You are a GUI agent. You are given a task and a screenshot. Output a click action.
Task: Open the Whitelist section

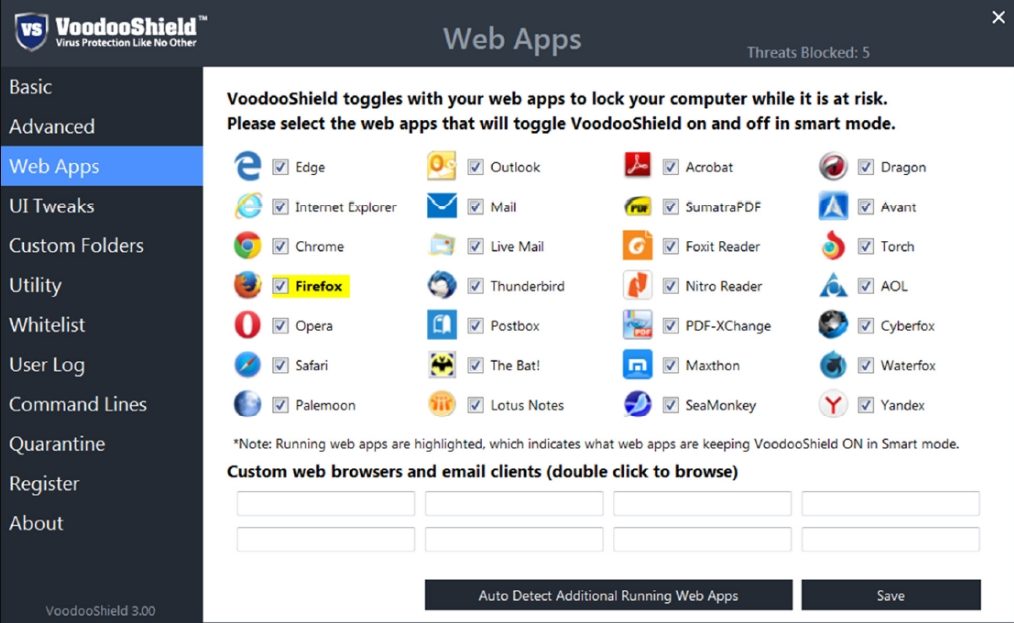[102, 325]
